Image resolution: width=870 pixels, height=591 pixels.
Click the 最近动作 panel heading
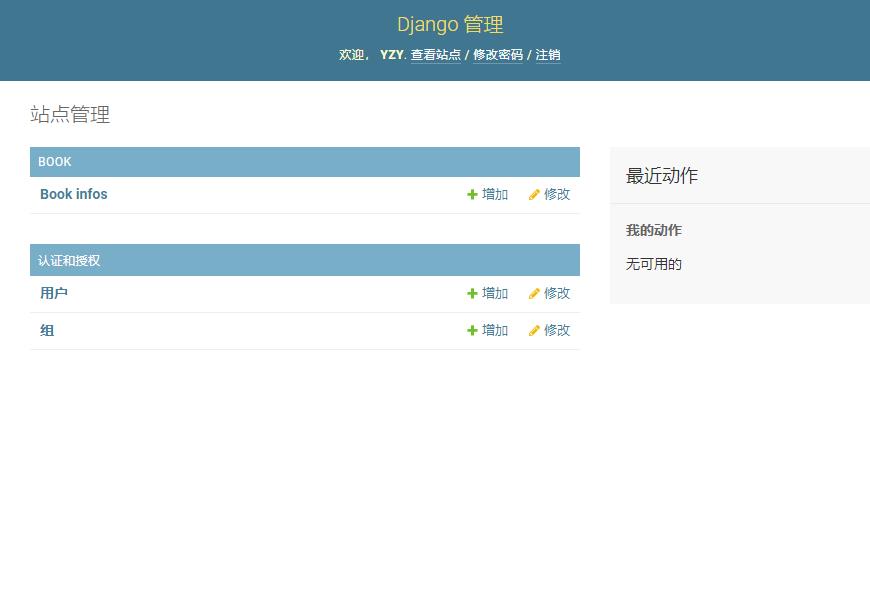[662, 176]
